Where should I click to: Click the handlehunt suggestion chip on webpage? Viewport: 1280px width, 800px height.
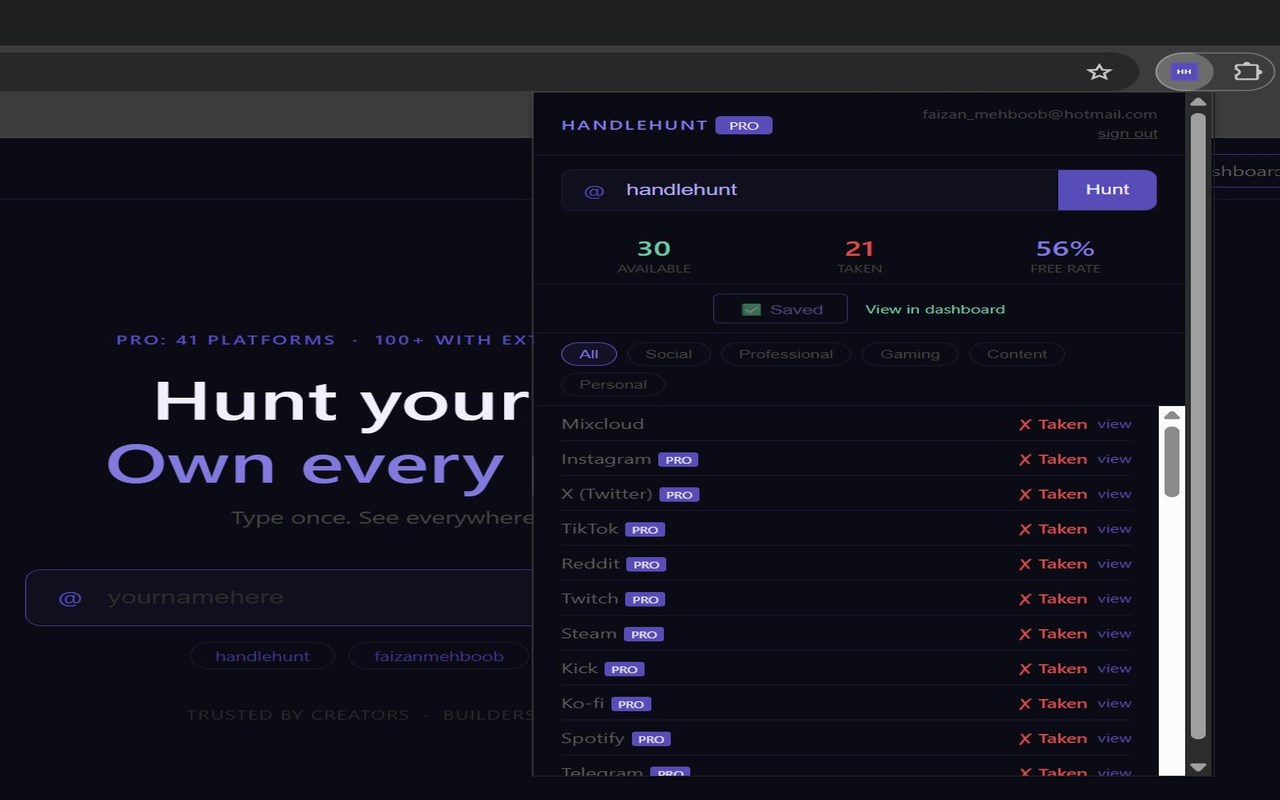click(262, 656)
